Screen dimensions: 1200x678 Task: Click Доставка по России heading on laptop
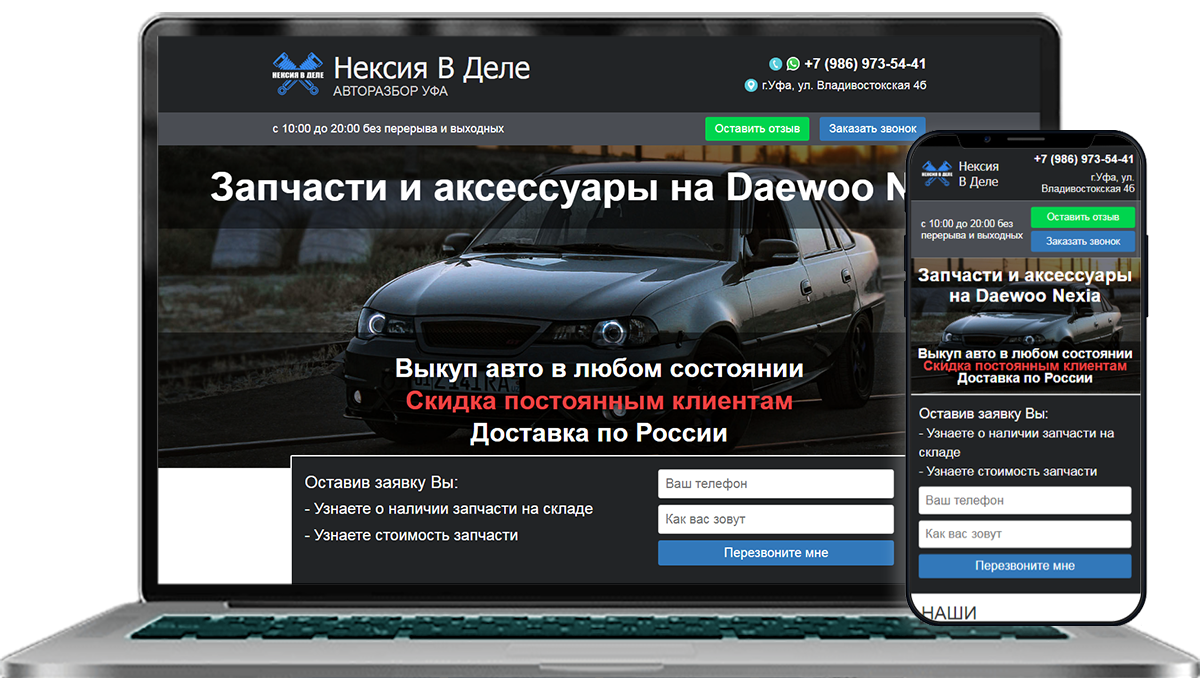click(599, 434)
